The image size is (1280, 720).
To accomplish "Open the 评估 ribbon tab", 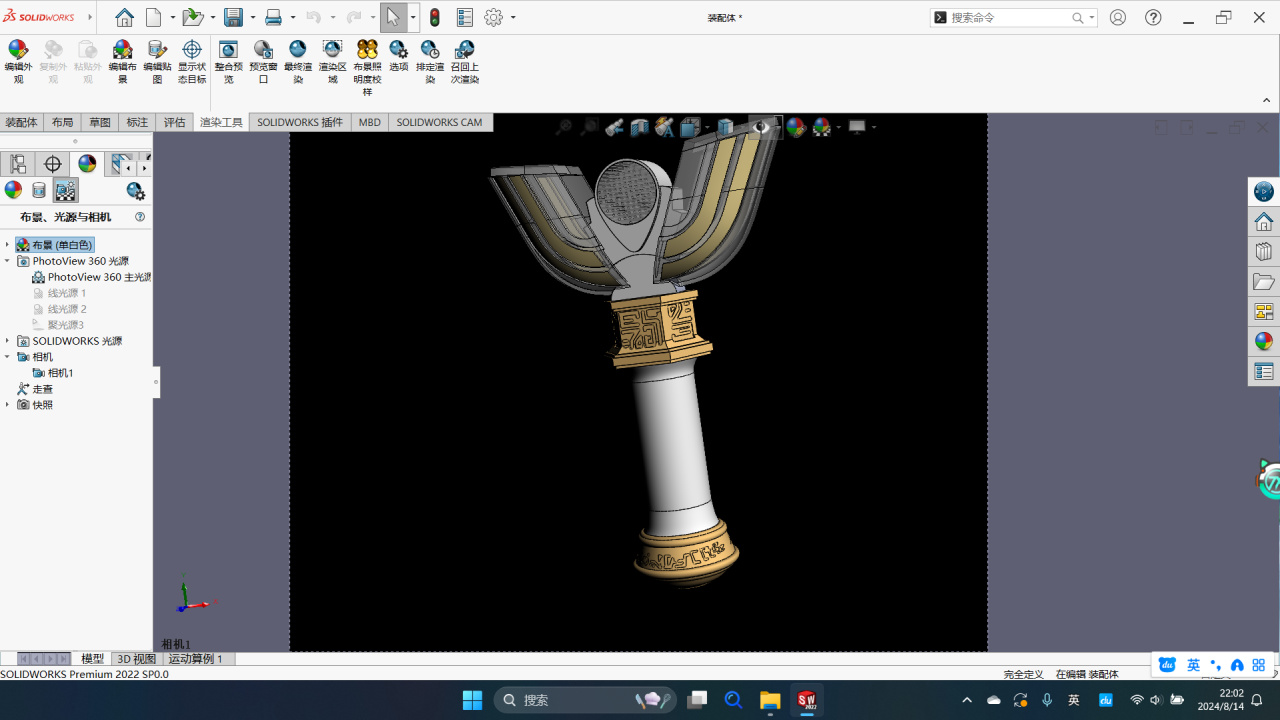I will point(175,122).
